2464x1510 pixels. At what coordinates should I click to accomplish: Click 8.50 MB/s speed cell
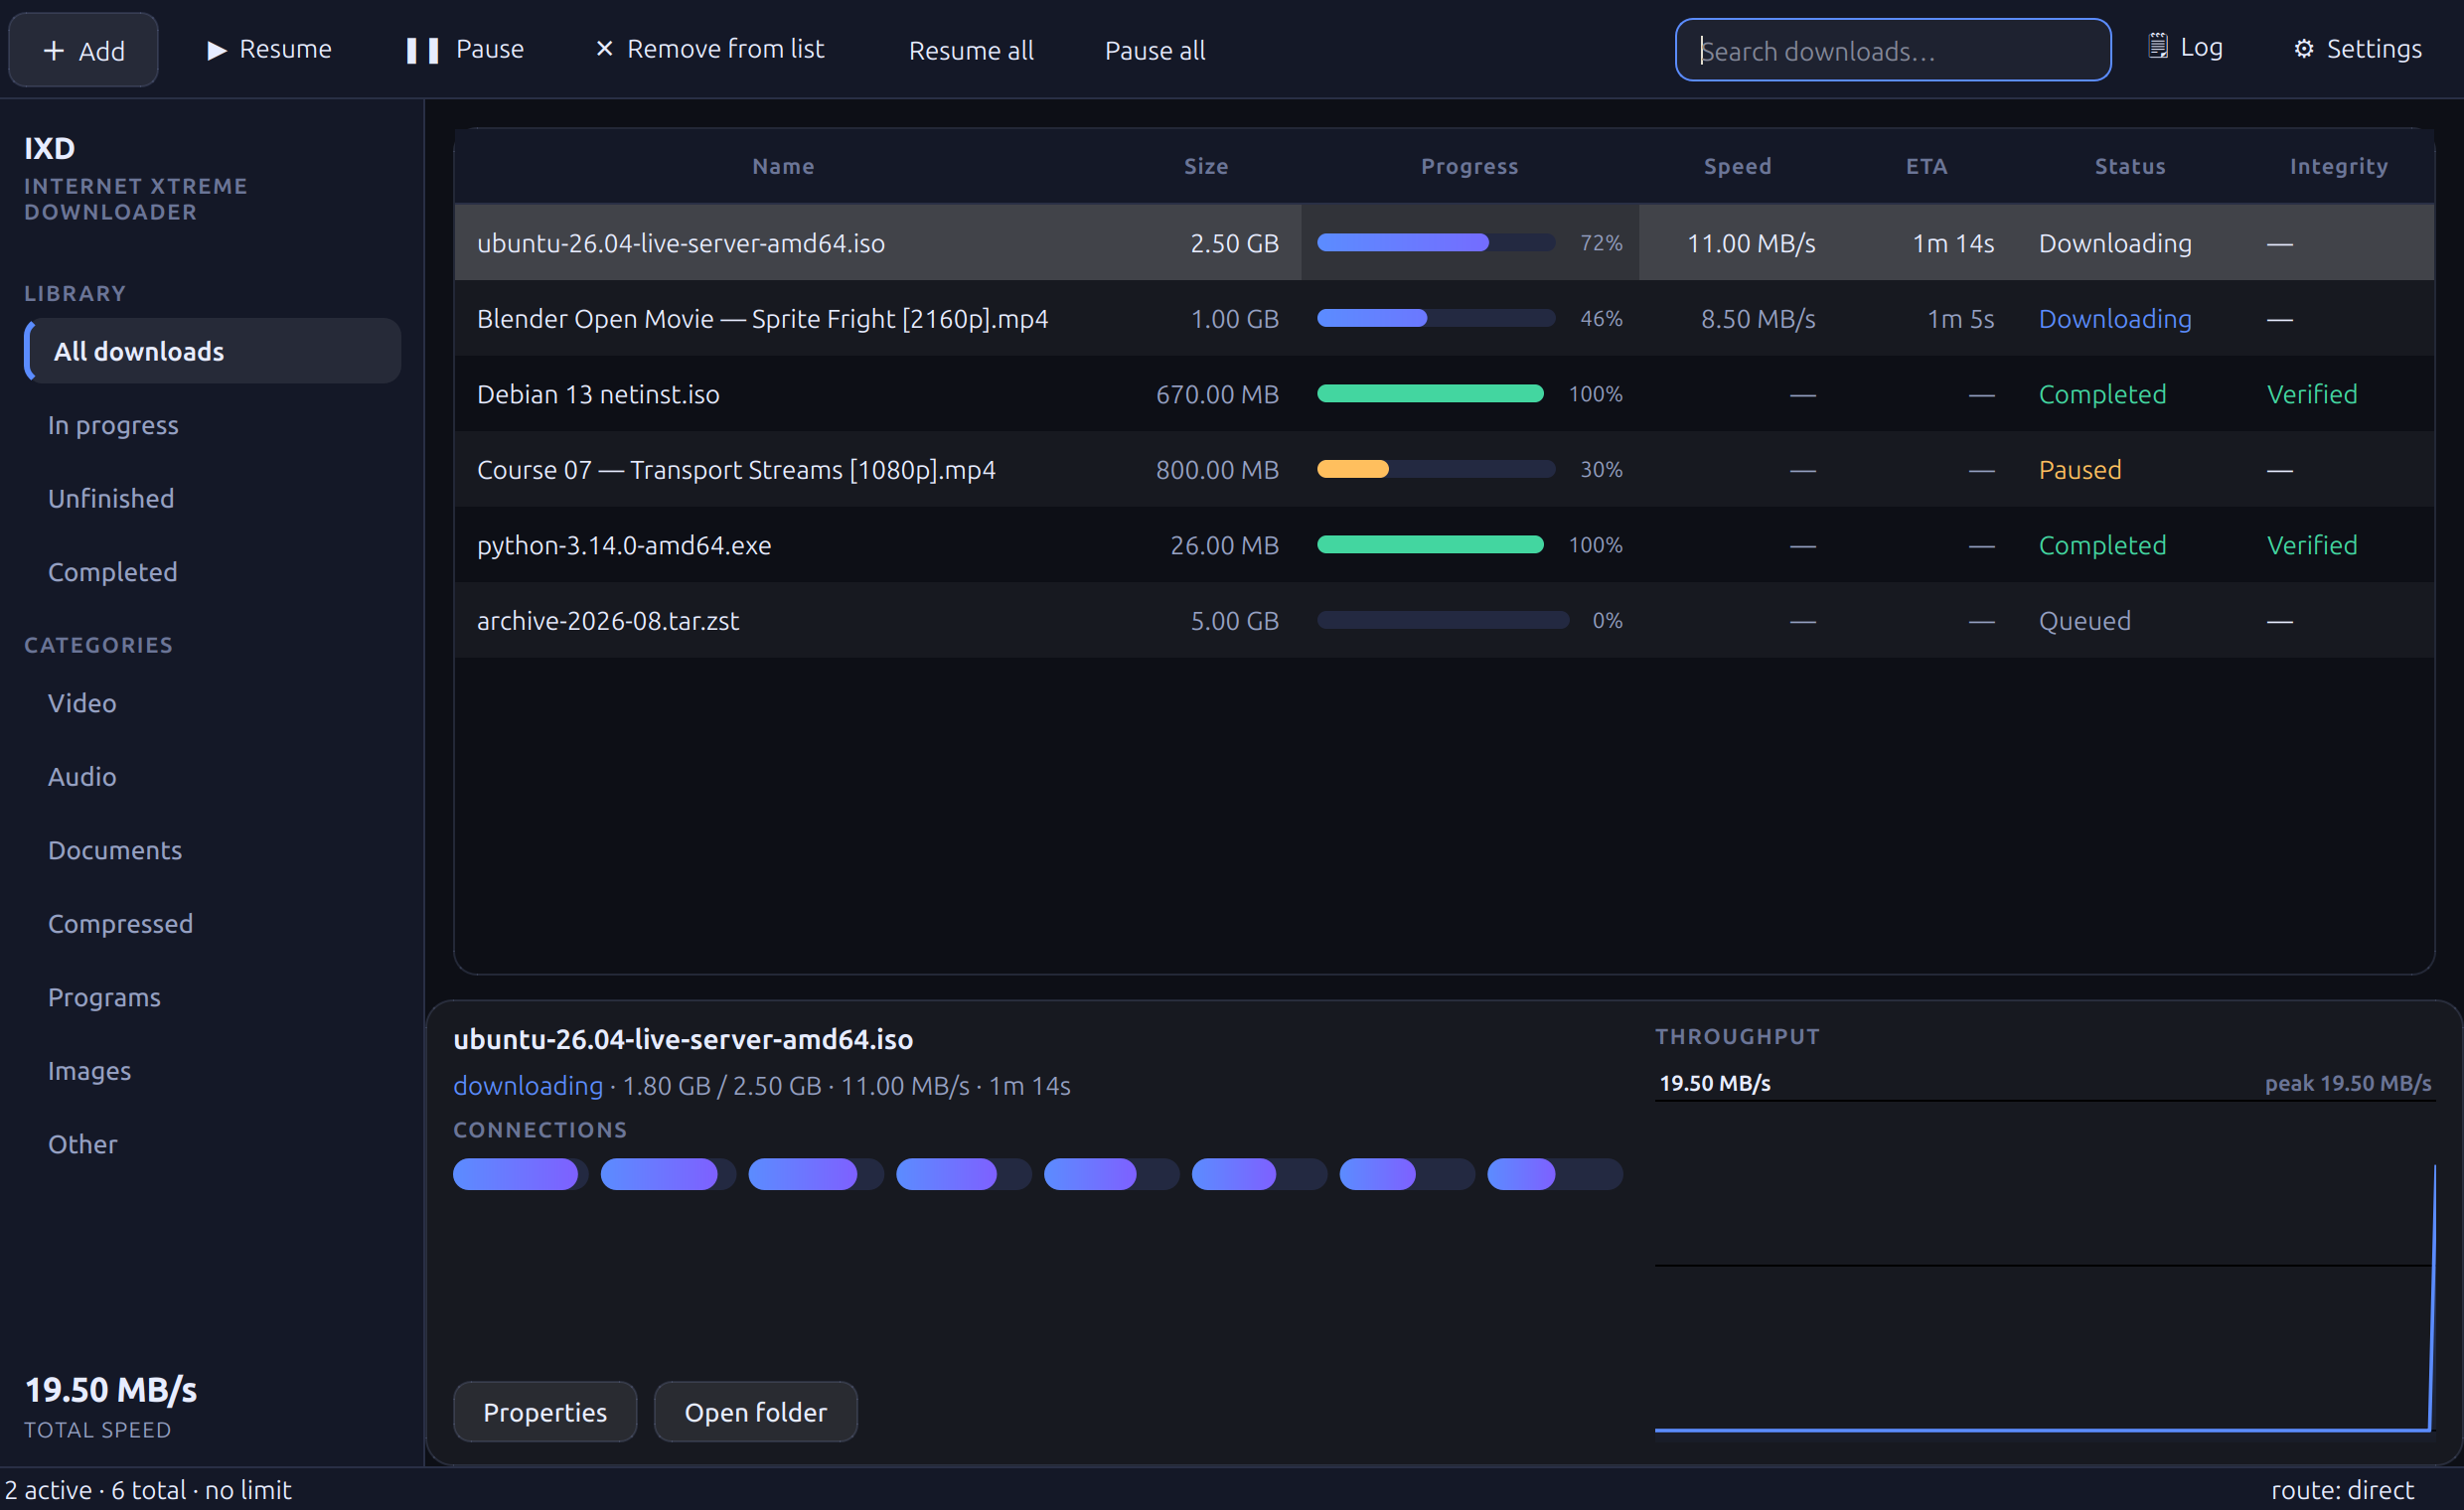click(x=1757, y=318)
